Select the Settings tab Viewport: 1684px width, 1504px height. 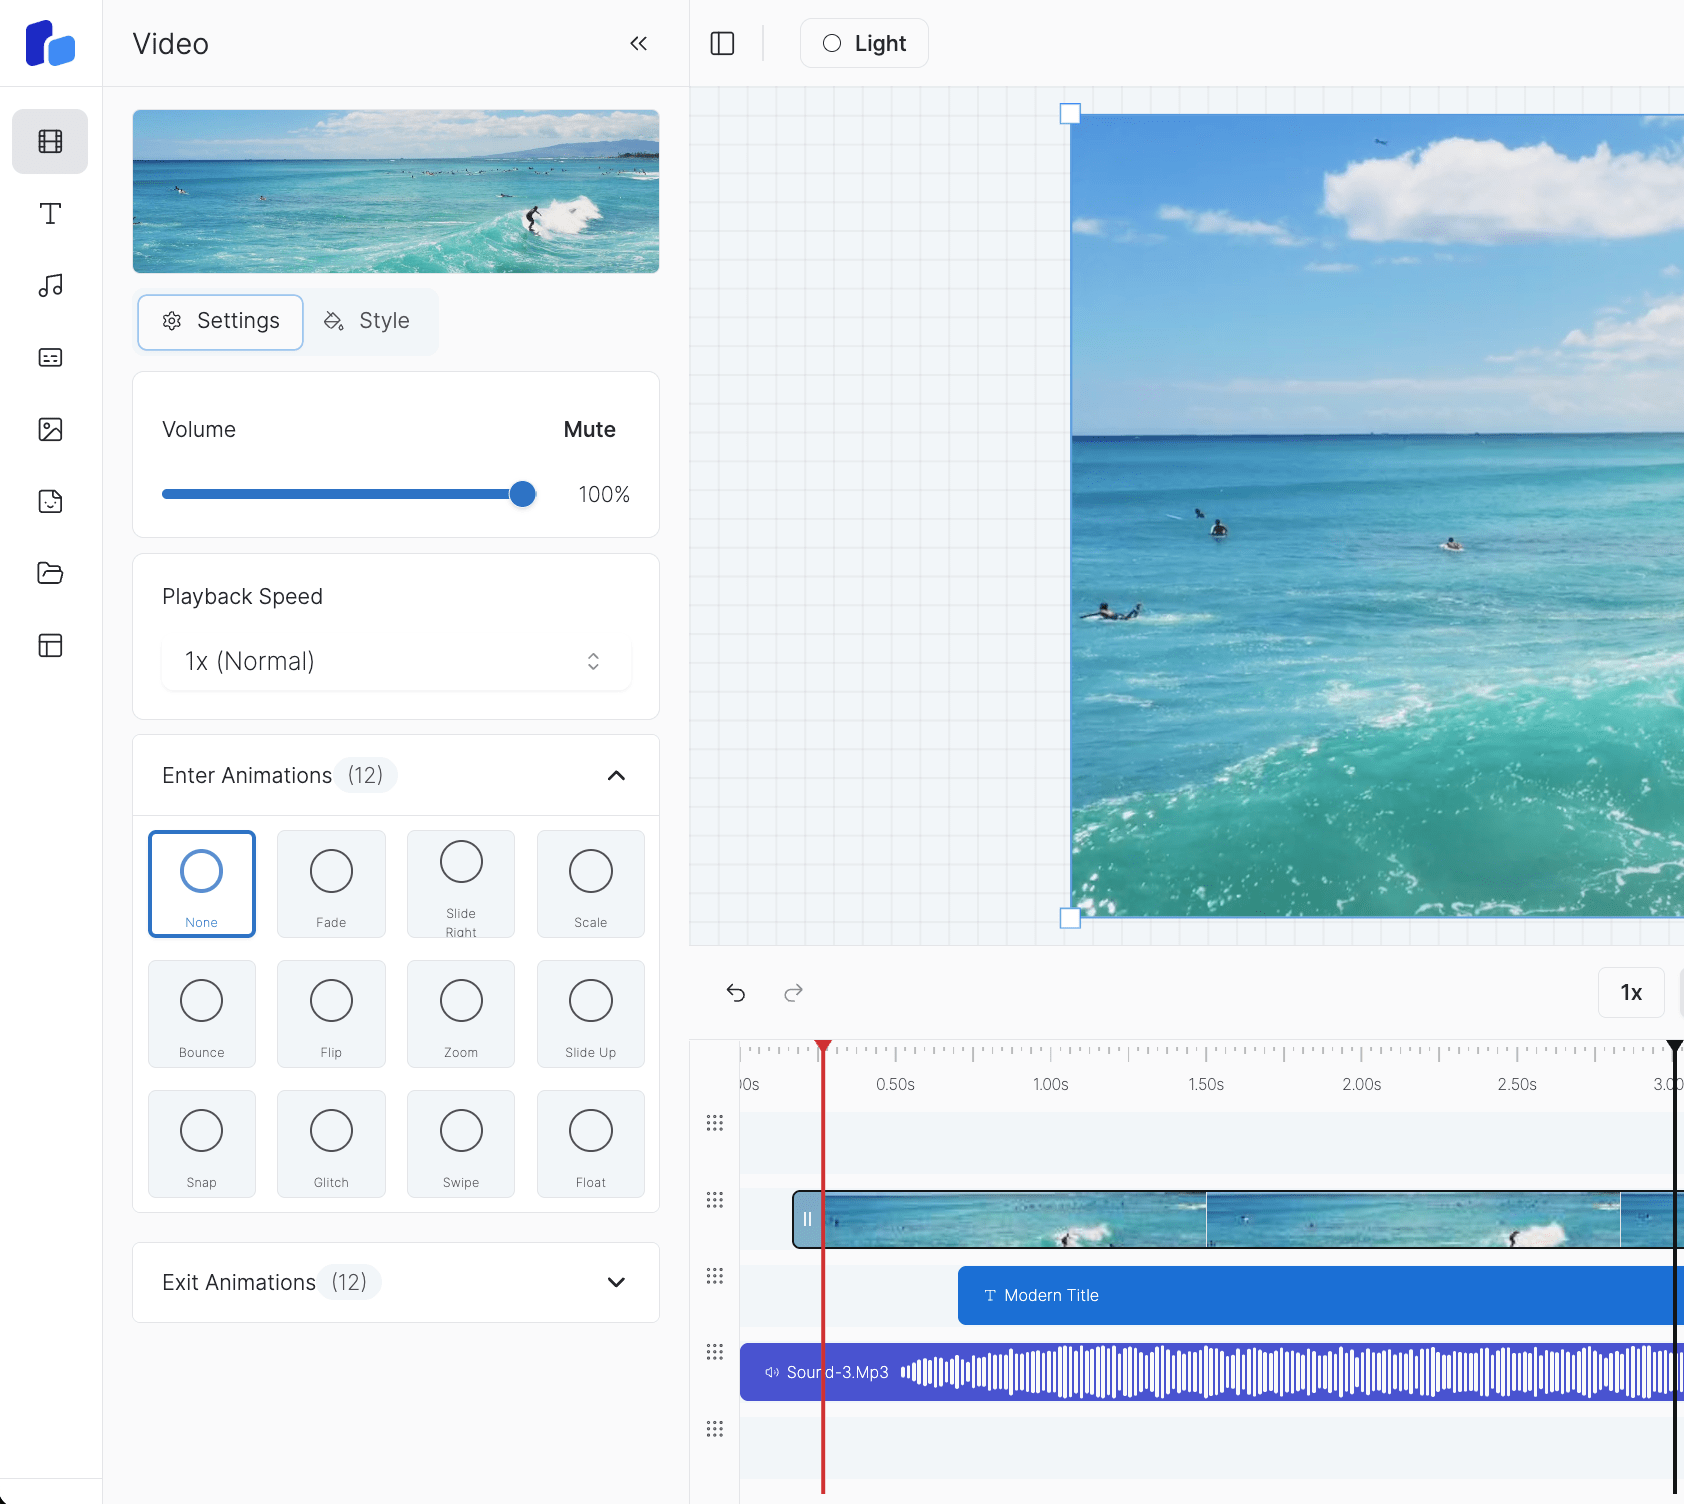(x=221, y=321)
